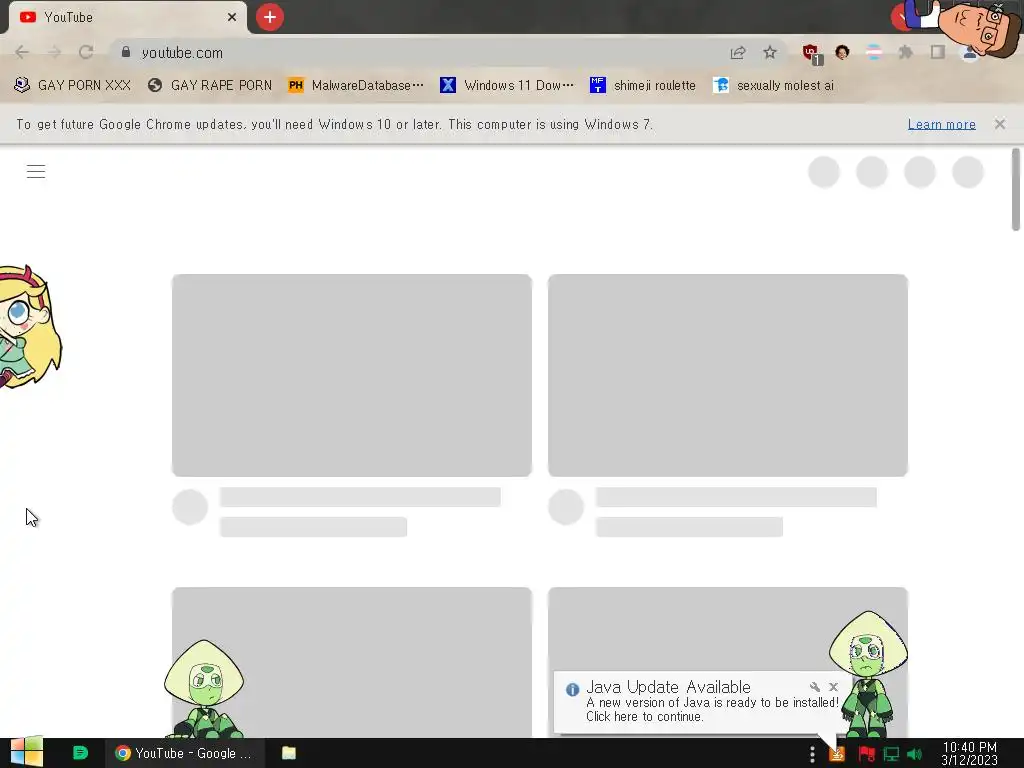Click the Learn more link
Viewport: 1024px width, 768px height.
pyautogui.click(x=942, y=124)
